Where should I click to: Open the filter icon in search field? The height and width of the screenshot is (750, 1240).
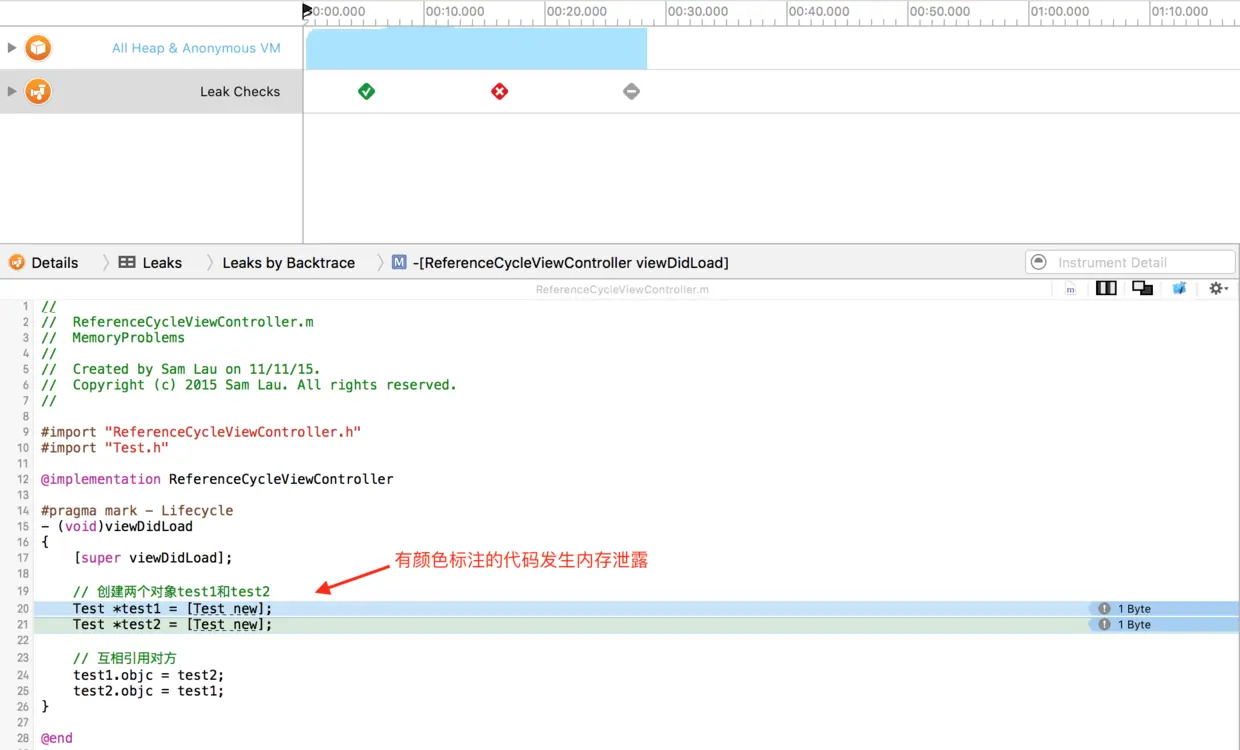pos(1039,262)
